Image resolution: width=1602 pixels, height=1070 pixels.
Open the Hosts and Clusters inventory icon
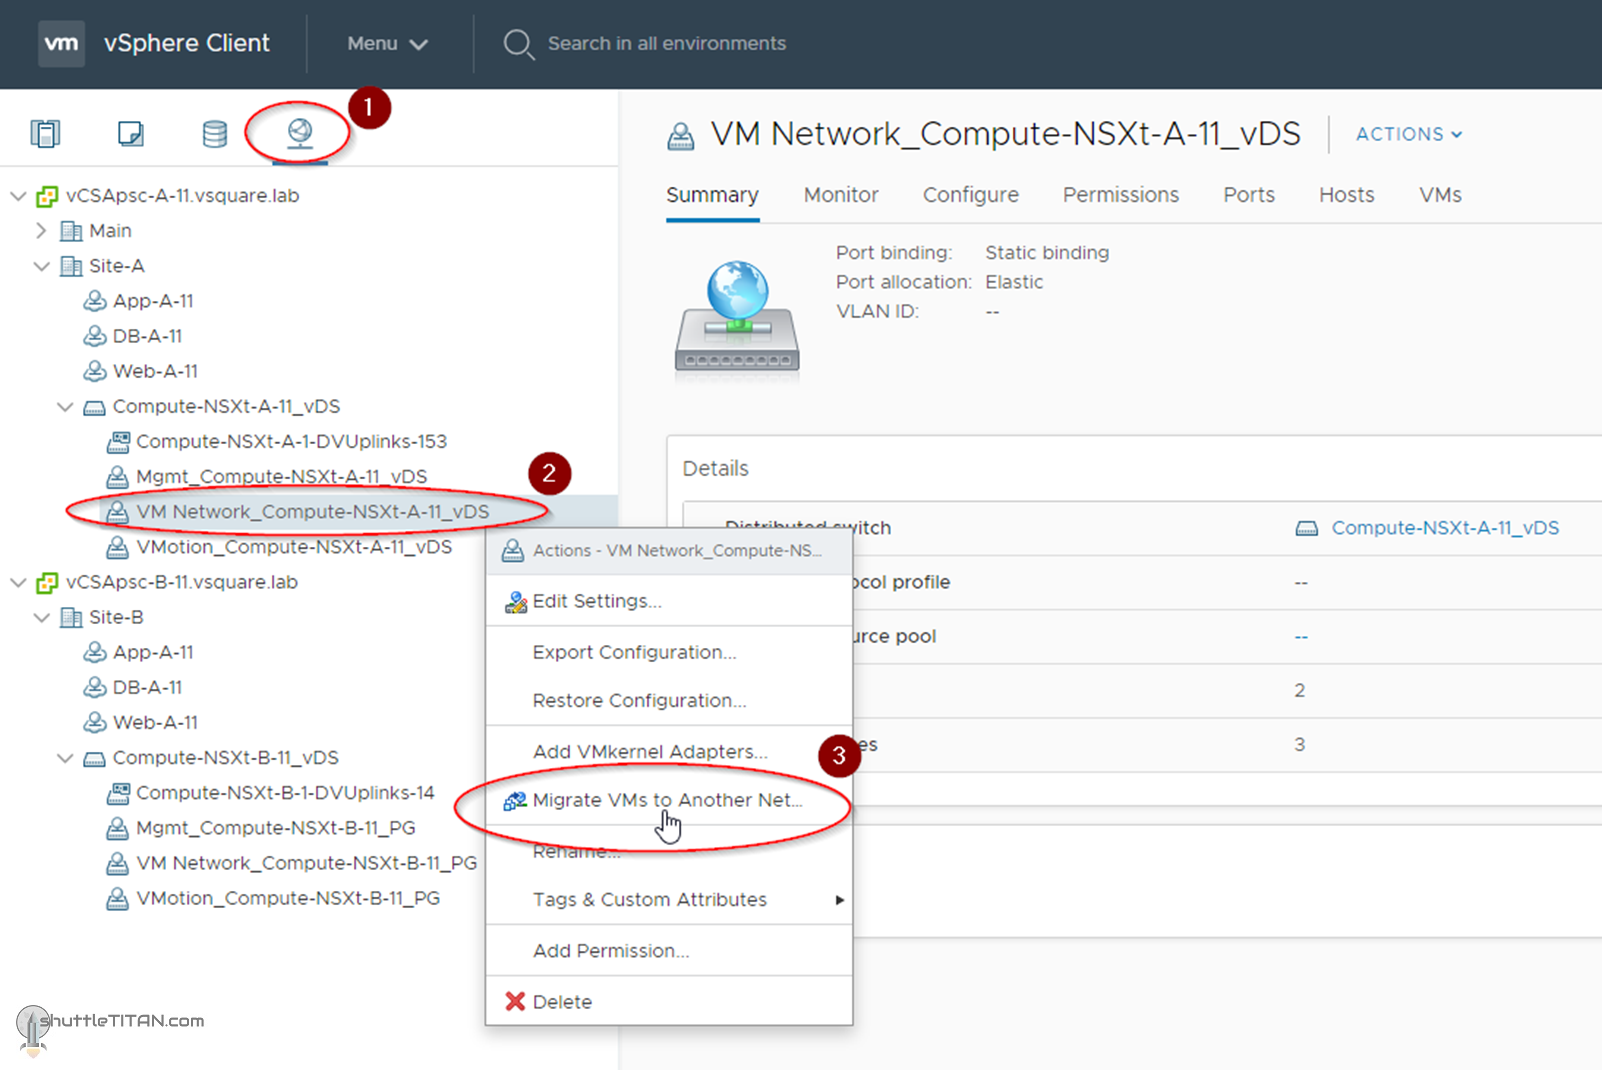(x=45, y=133)
